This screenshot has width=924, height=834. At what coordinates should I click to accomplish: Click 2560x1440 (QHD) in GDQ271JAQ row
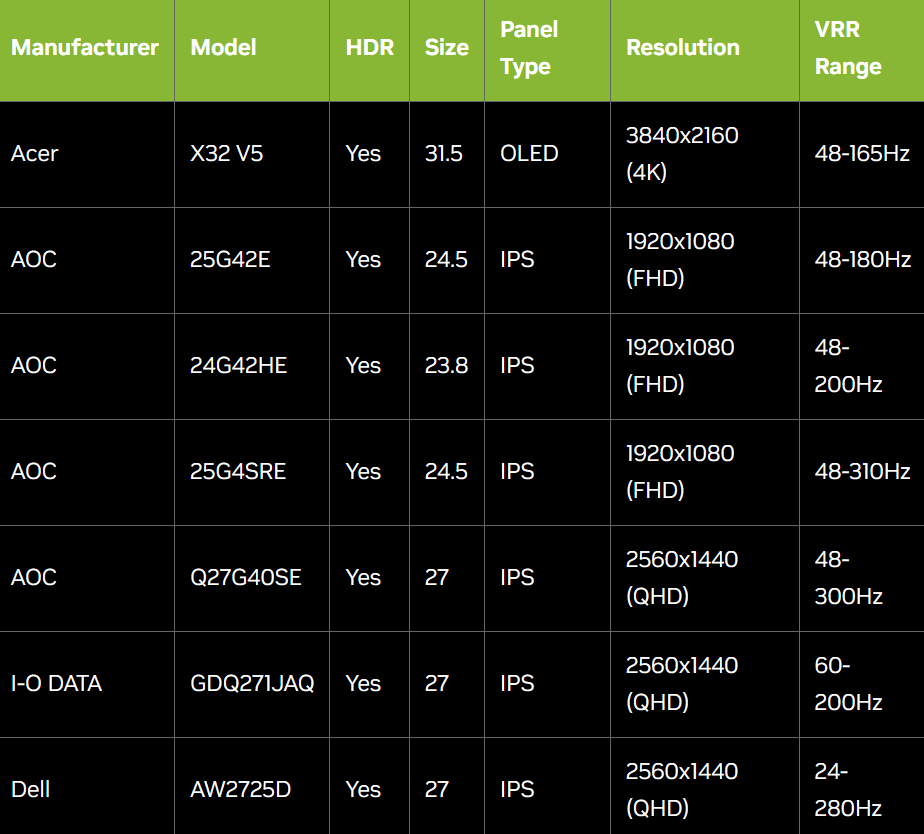coord(682,684)
